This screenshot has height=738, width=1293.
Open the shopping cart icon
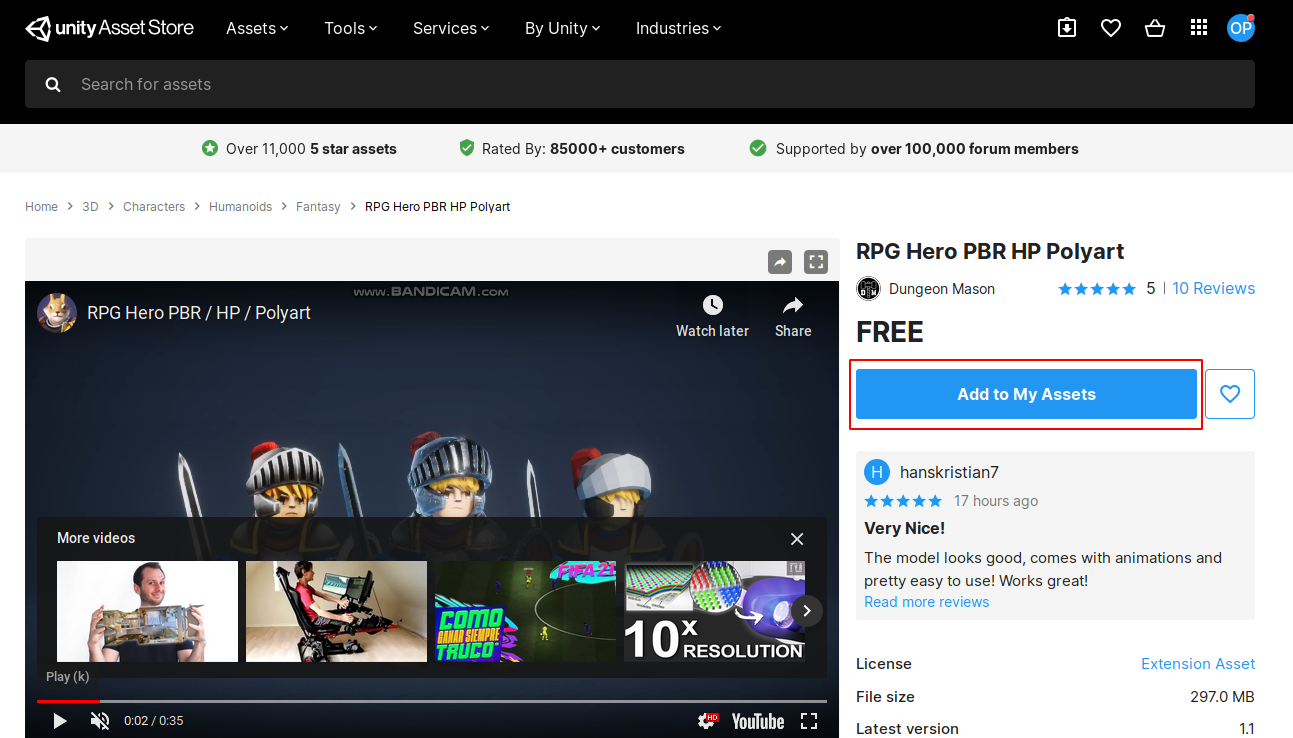point(1155,28)
